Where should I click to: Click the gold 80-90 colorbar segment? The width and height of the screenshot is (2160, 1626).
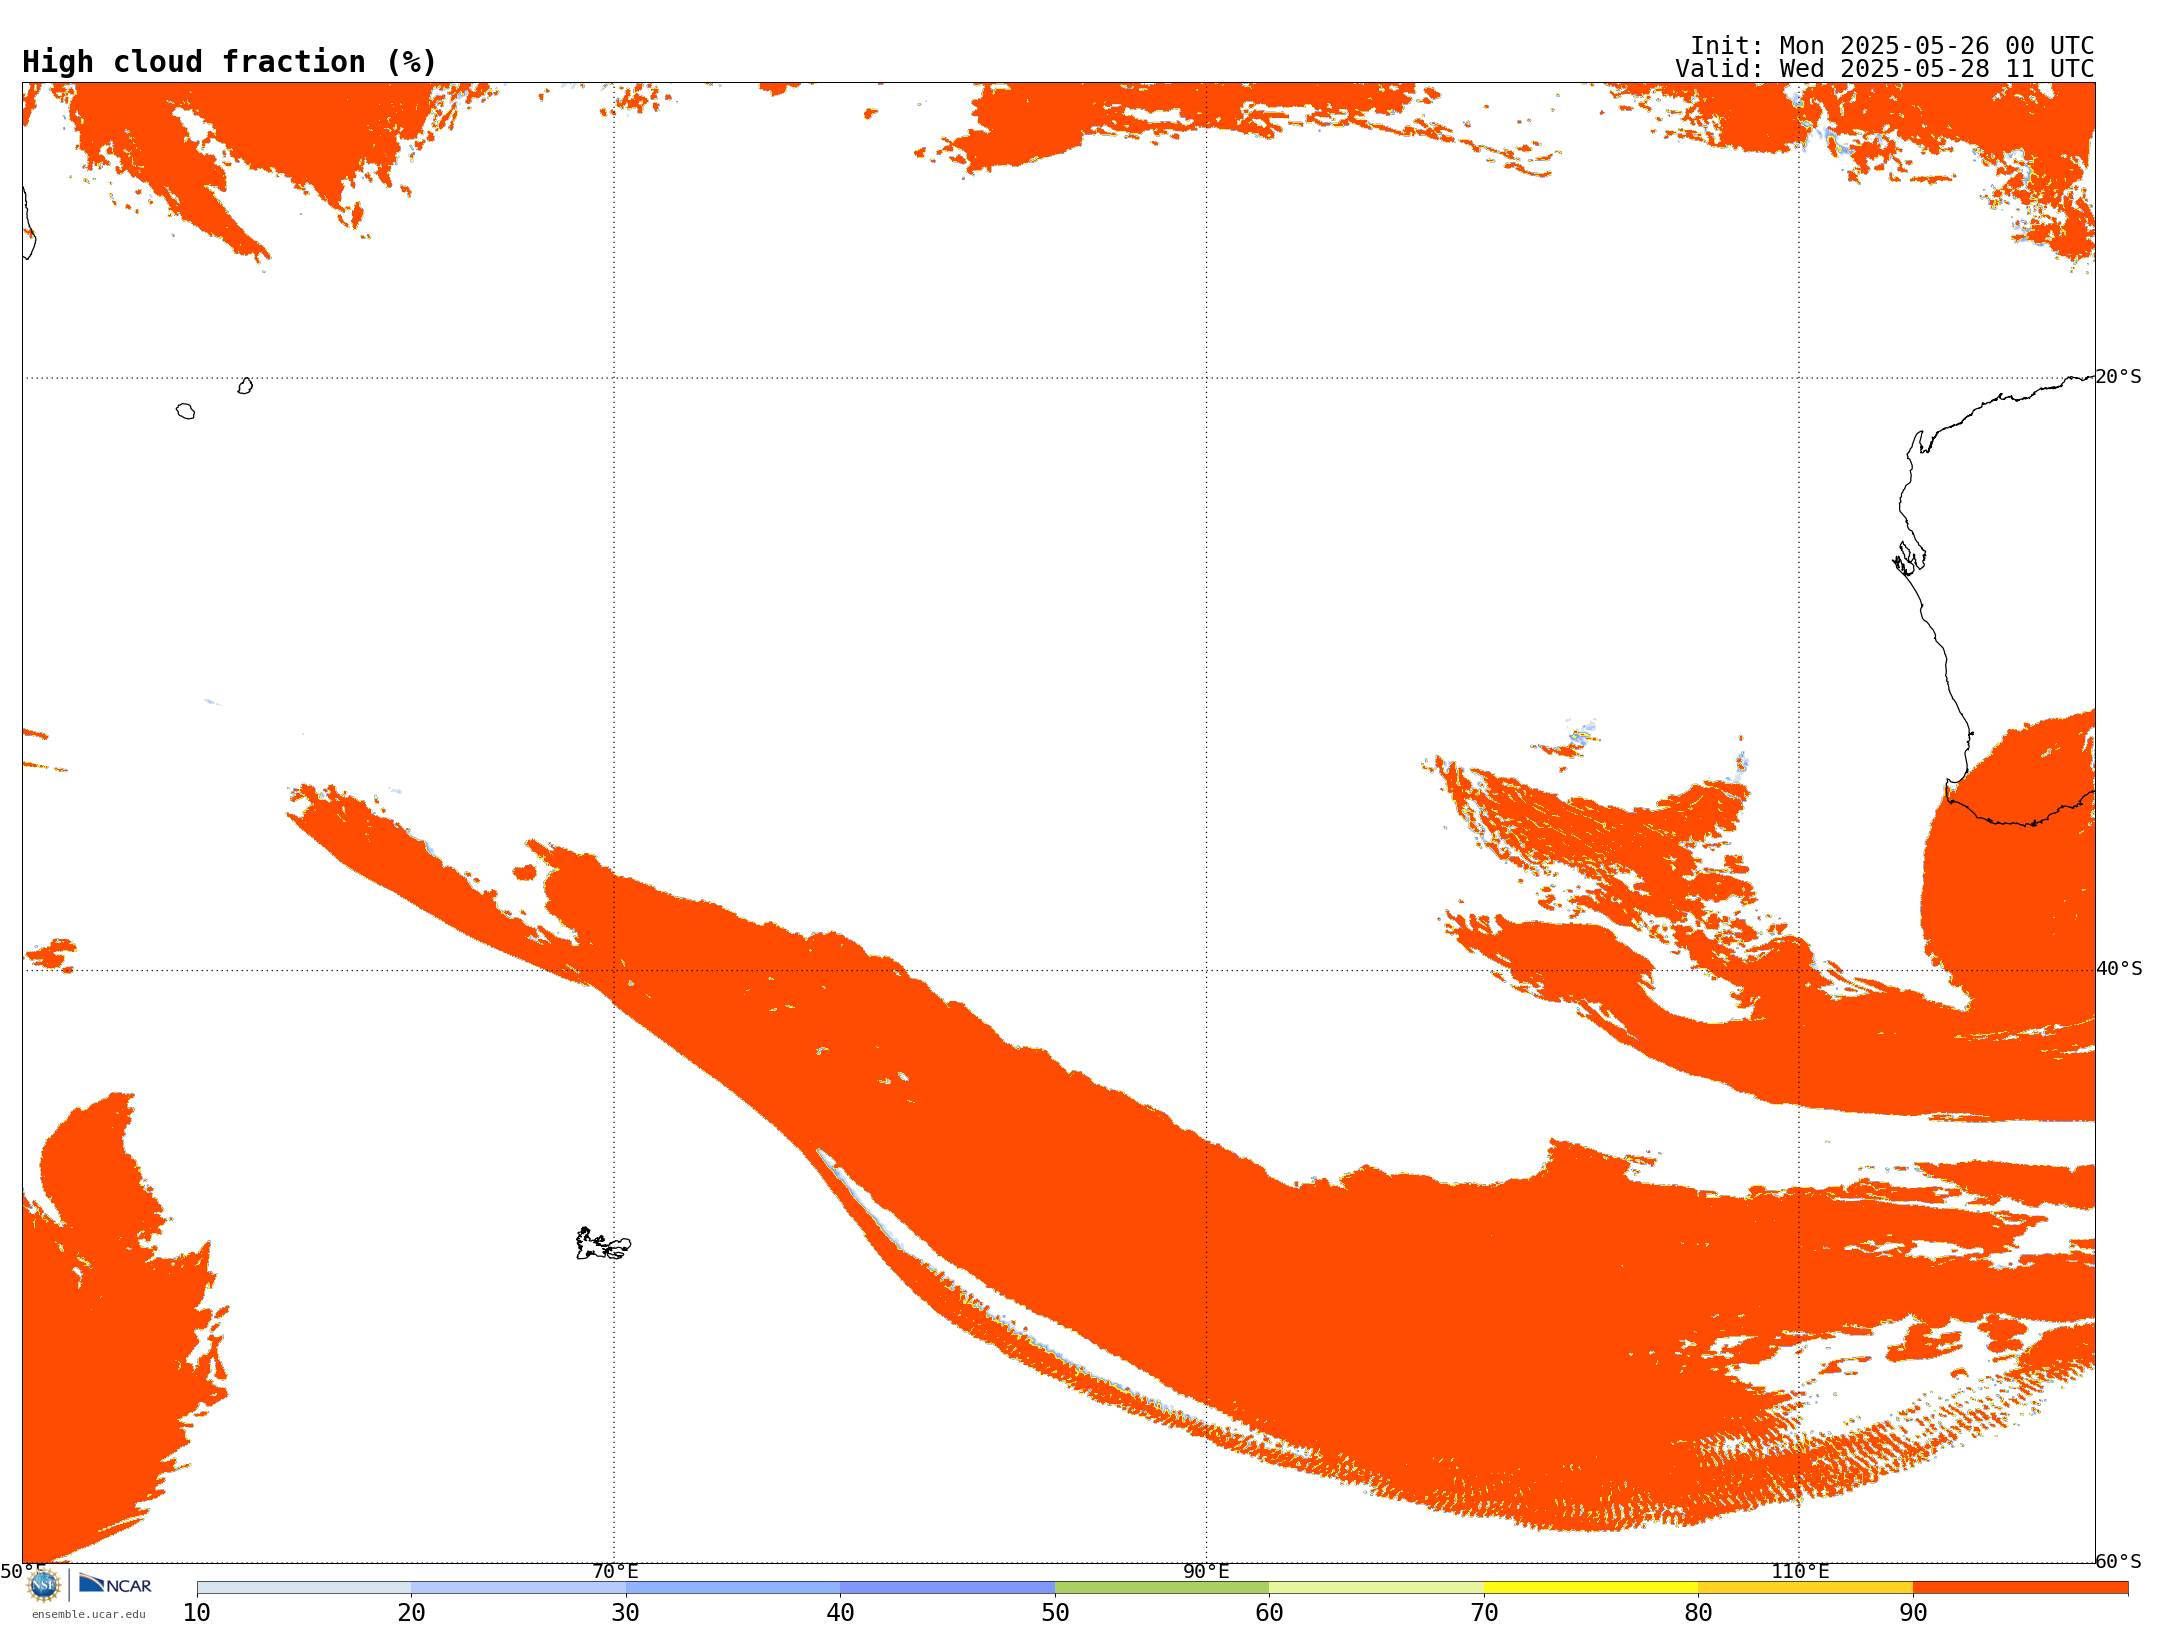(x=1805, y=1588)
